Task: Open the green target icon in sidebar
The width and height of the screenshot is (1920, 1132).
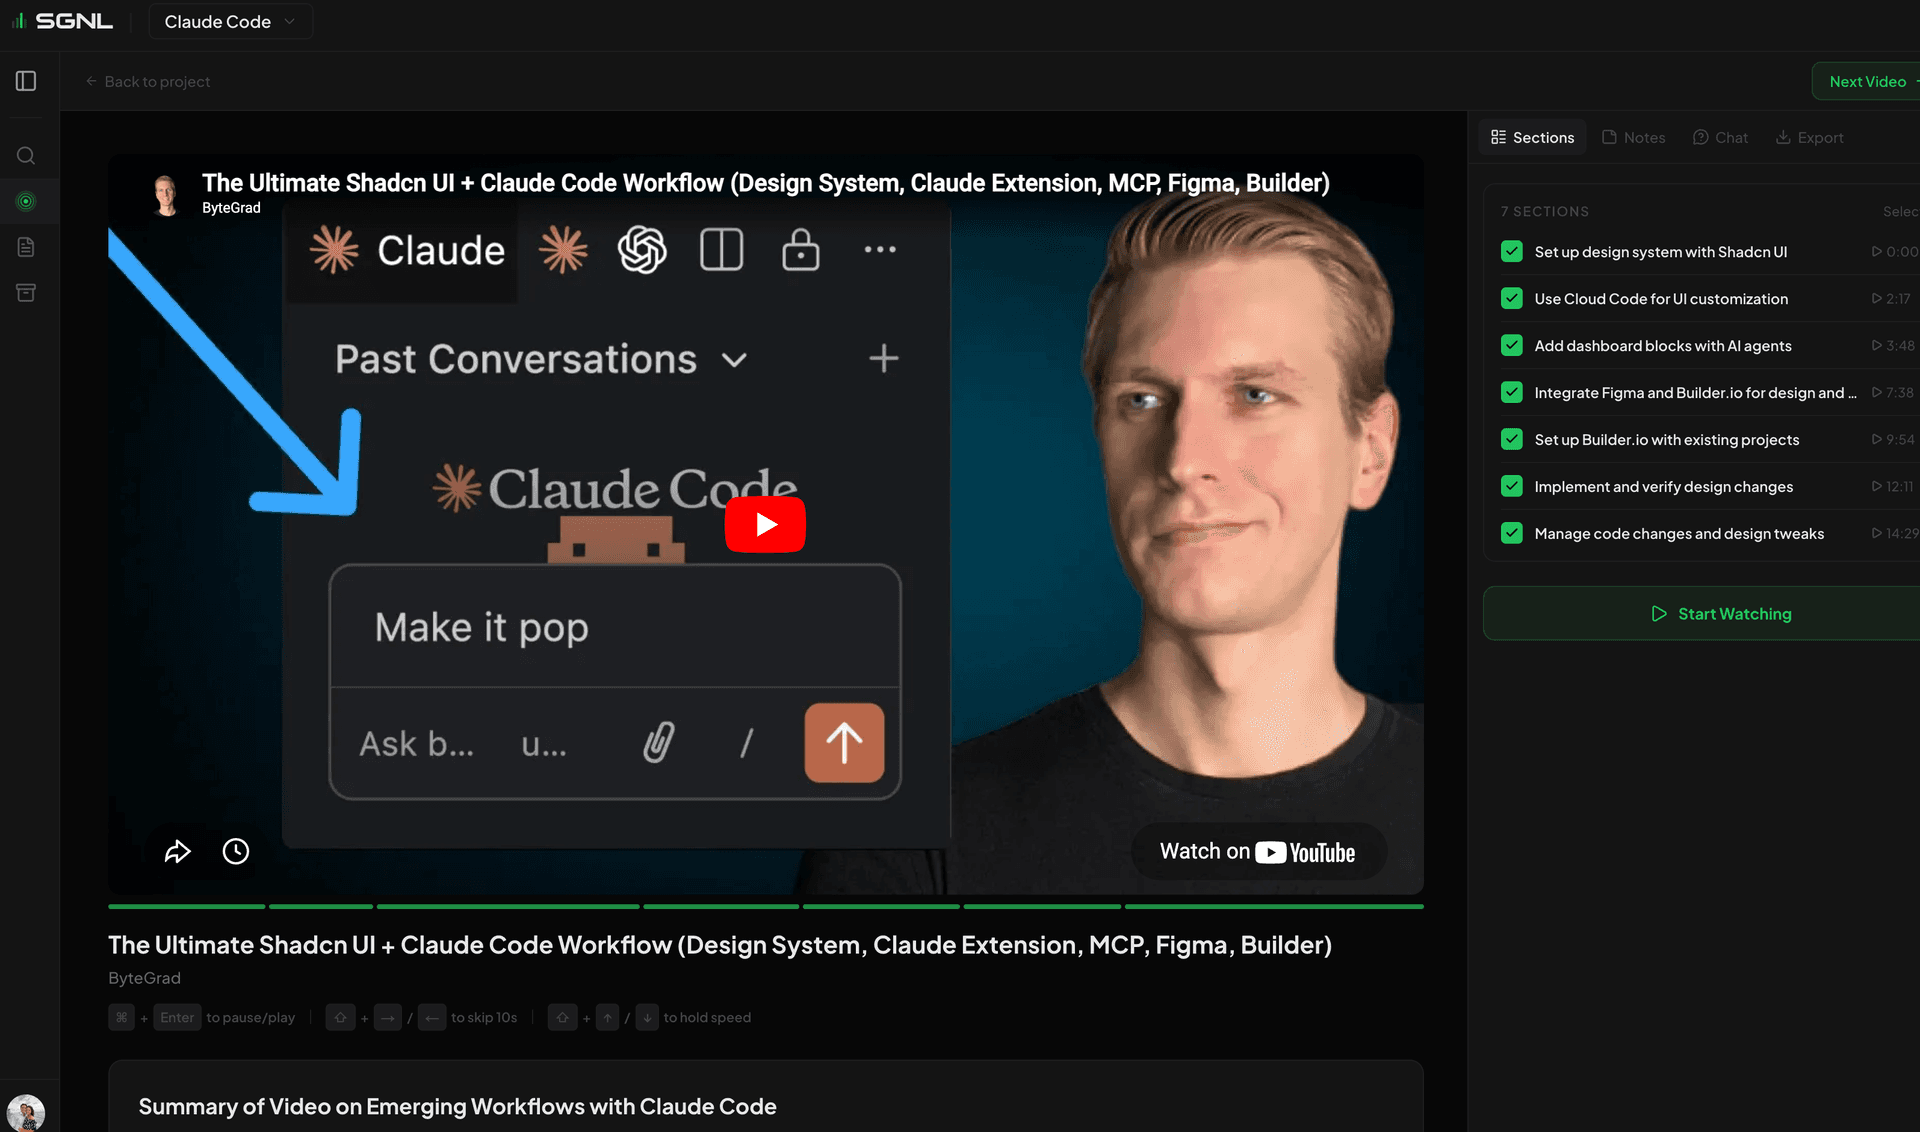Action: (26, 202)
